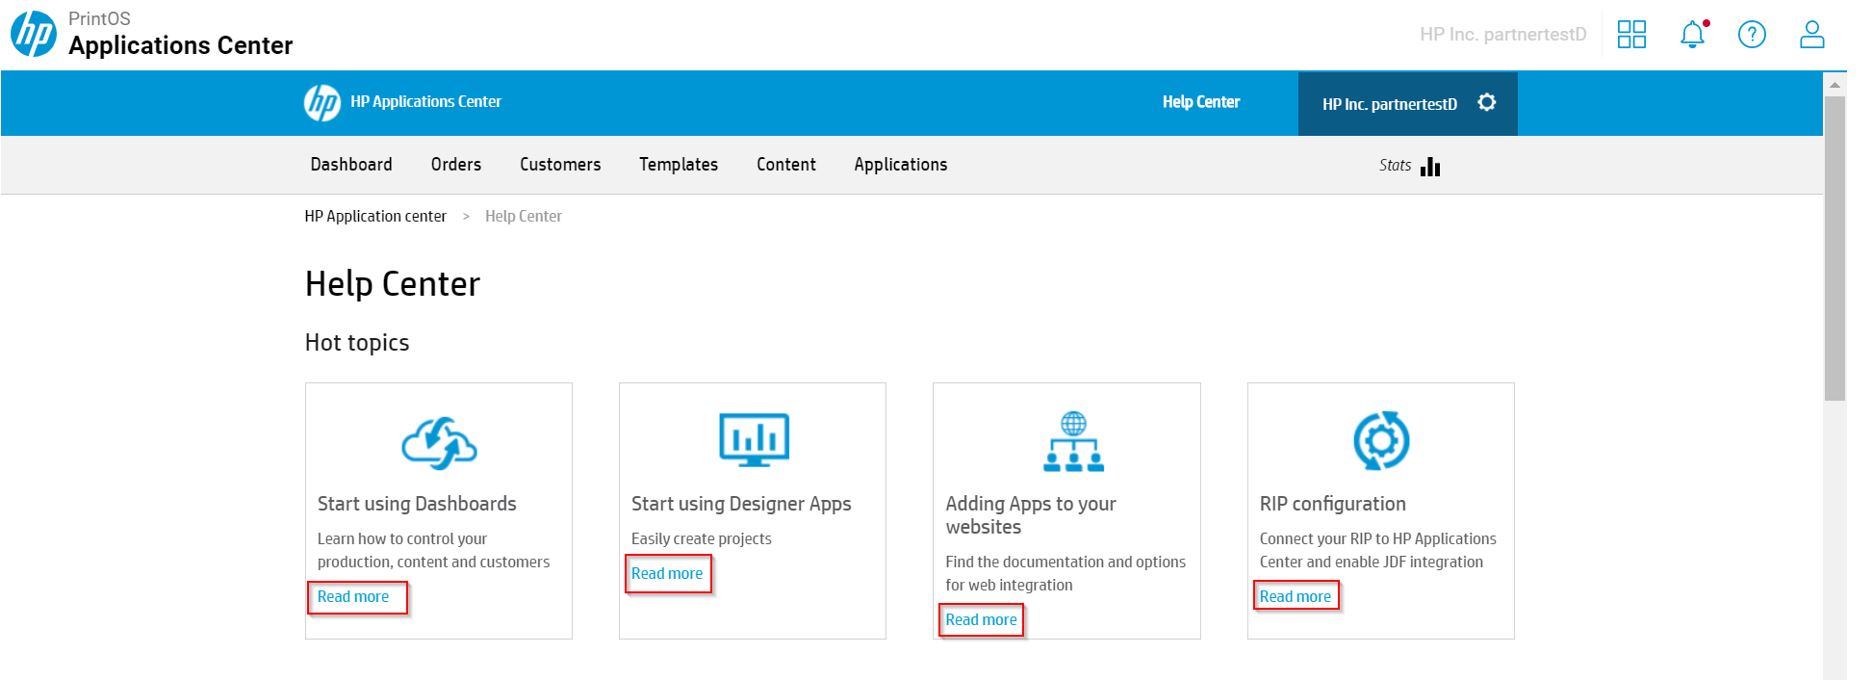The image size is (1861, 698).
Task: Click the scrollbar up arrow
Action: coord(1834,85)
